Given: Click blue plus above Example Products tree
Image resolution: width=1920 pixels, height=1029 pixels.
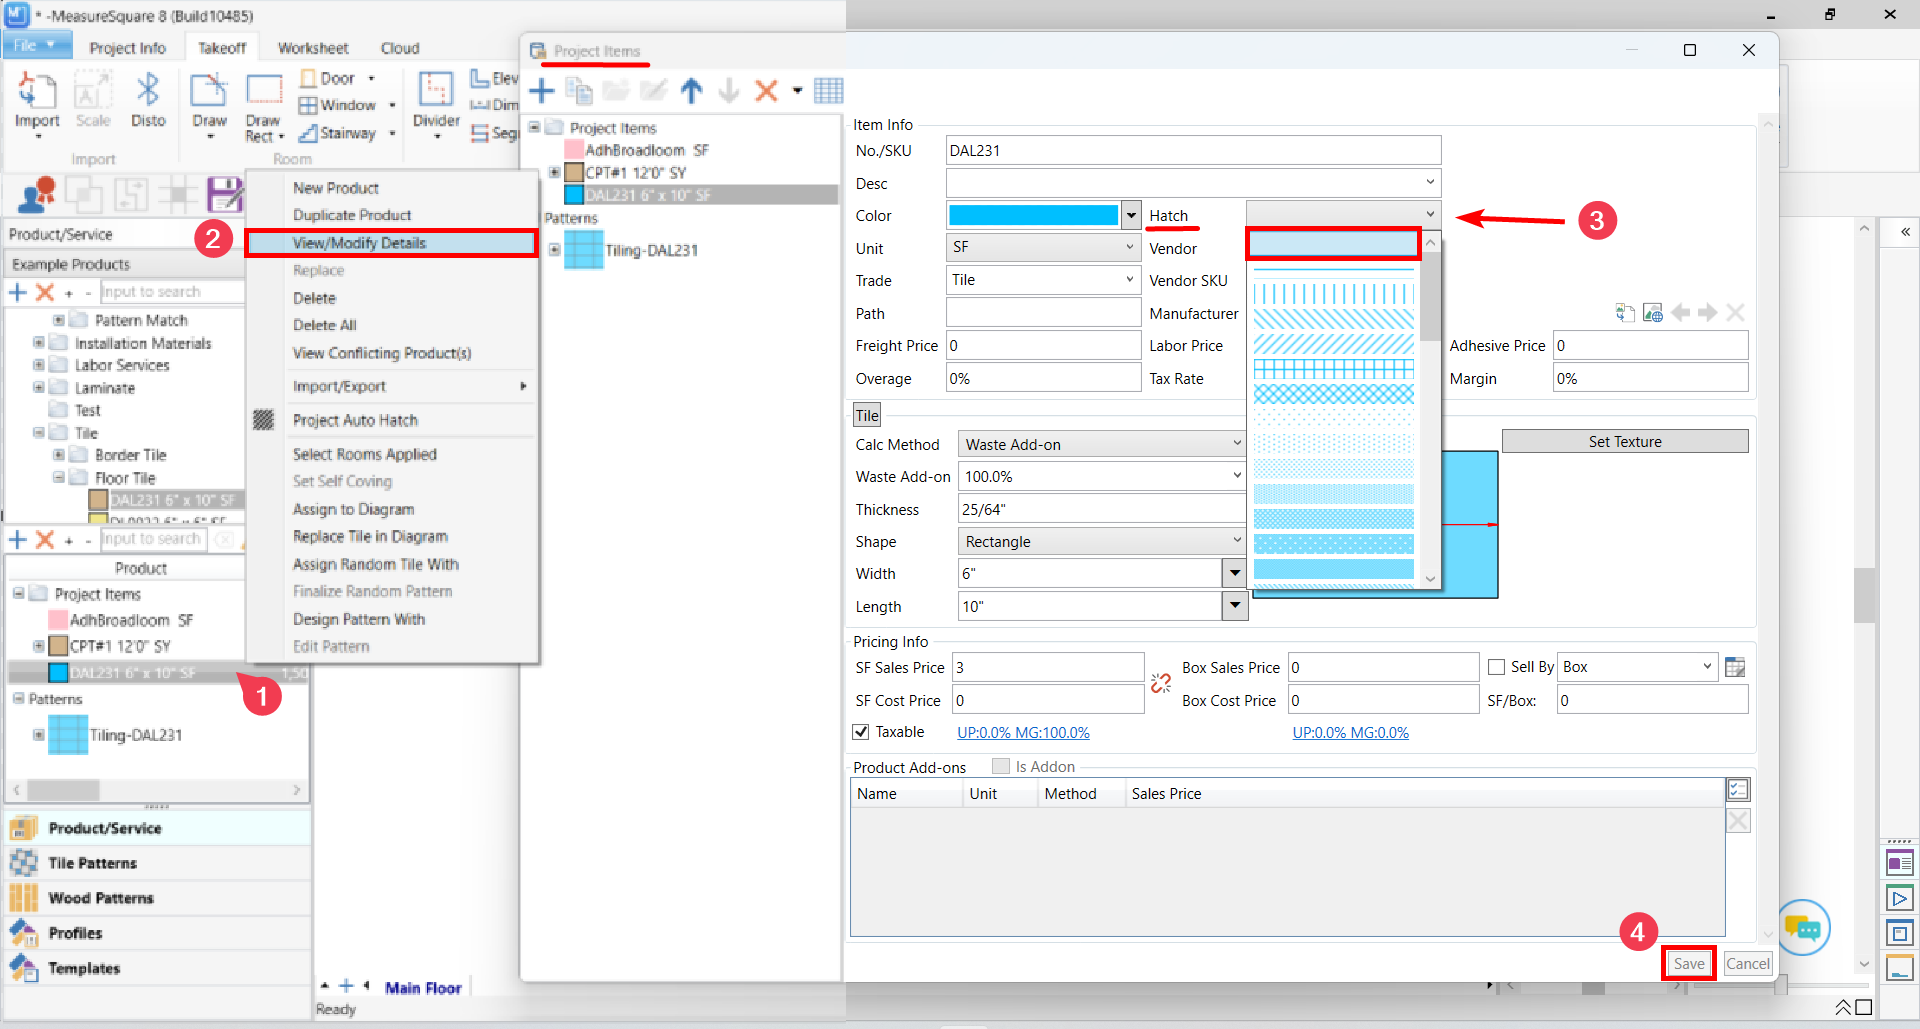Looking at the screenshot, I should click(17, 292).
